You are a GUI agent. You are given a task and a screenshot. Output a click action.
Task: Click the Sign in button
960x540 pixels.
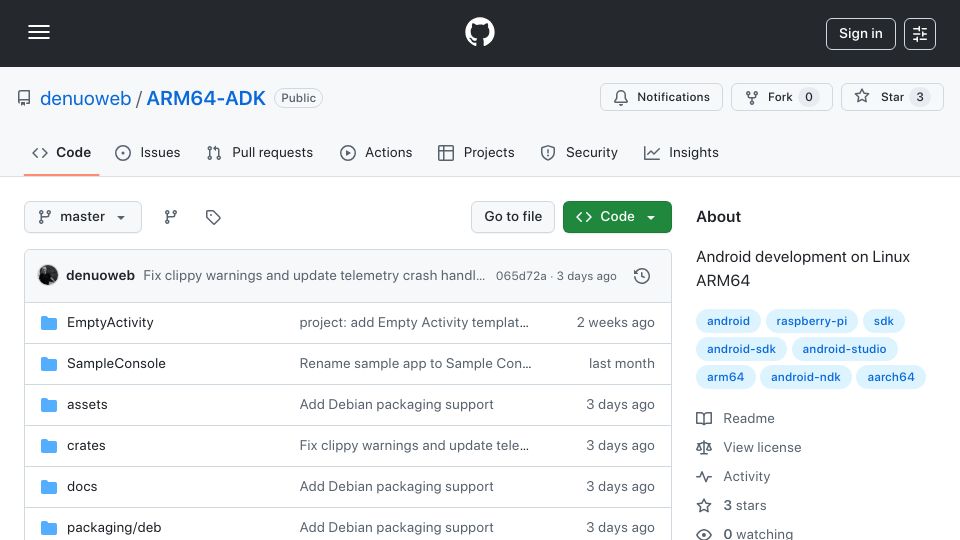click(860, 34)
